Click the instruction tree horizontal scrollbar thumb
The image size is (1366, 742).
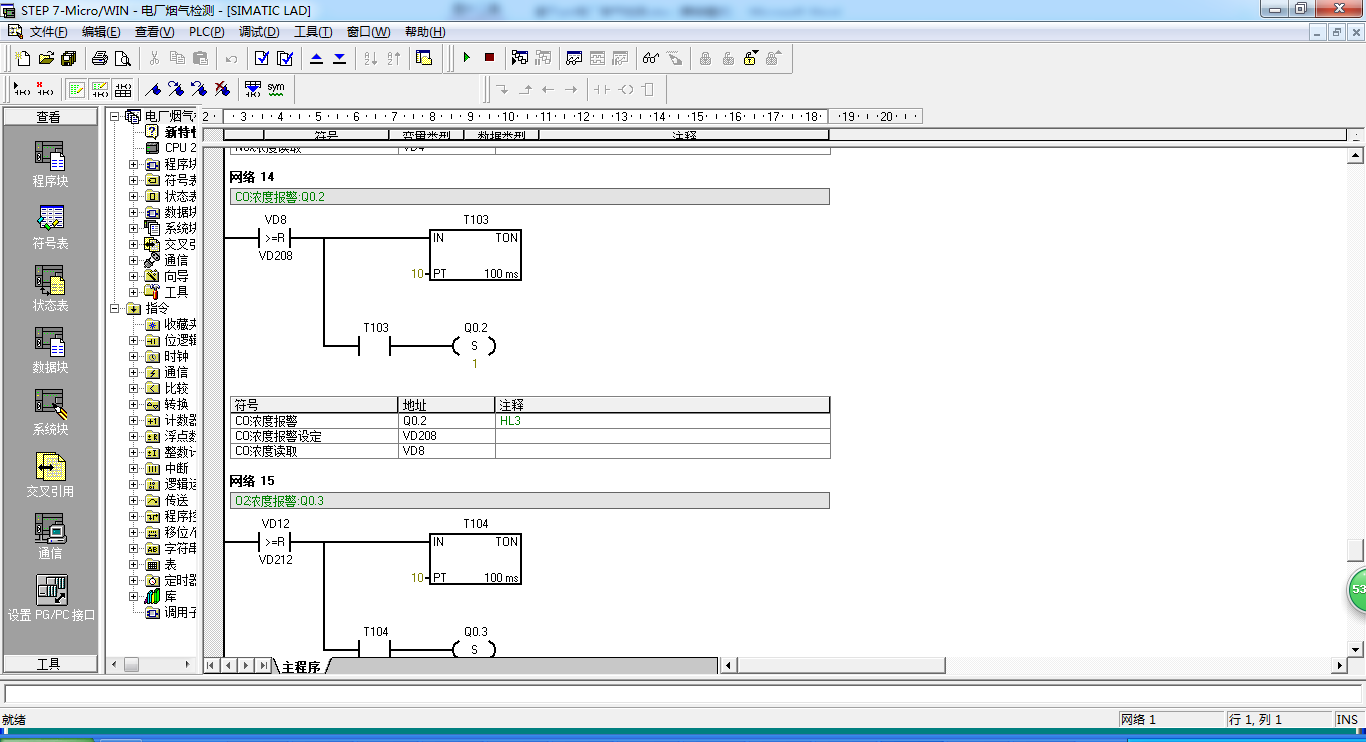click(131, 664)
